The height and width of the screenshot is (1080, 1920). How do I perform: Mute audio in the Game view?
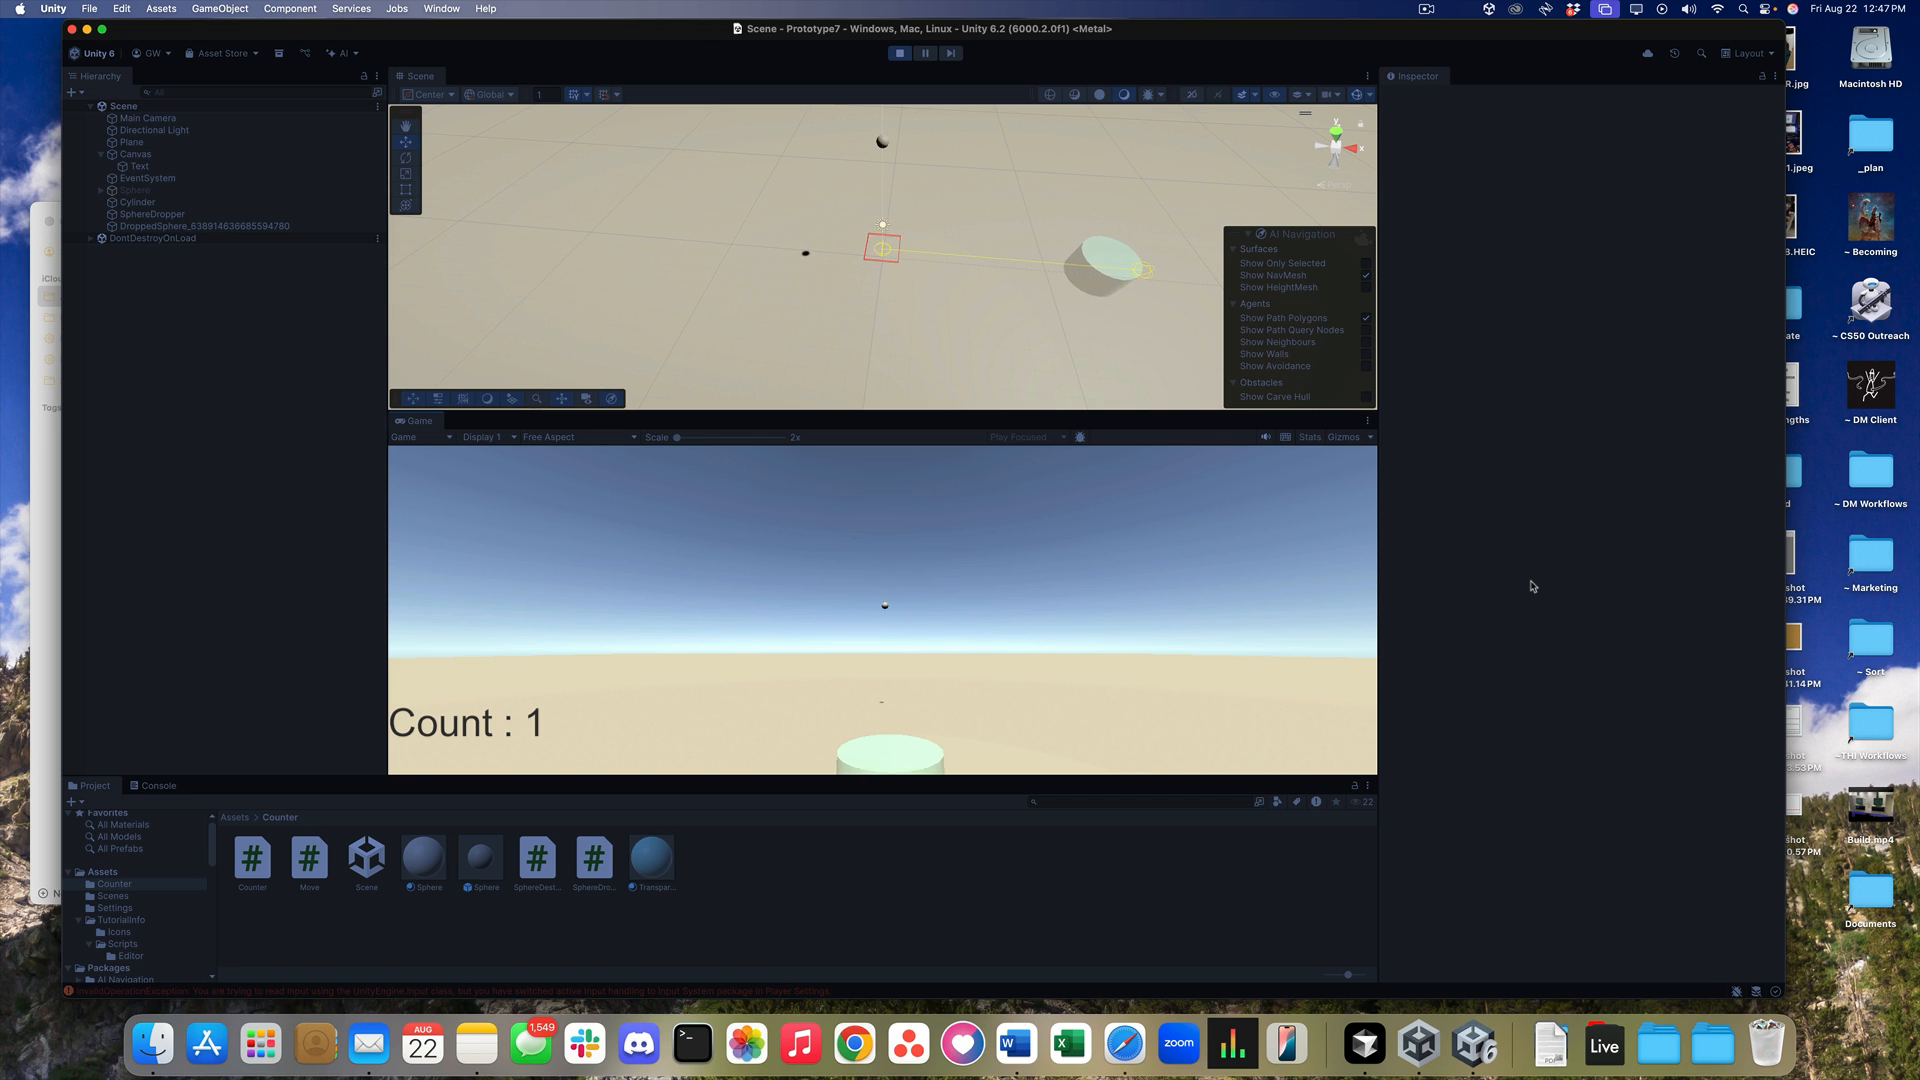[1266, 437]
